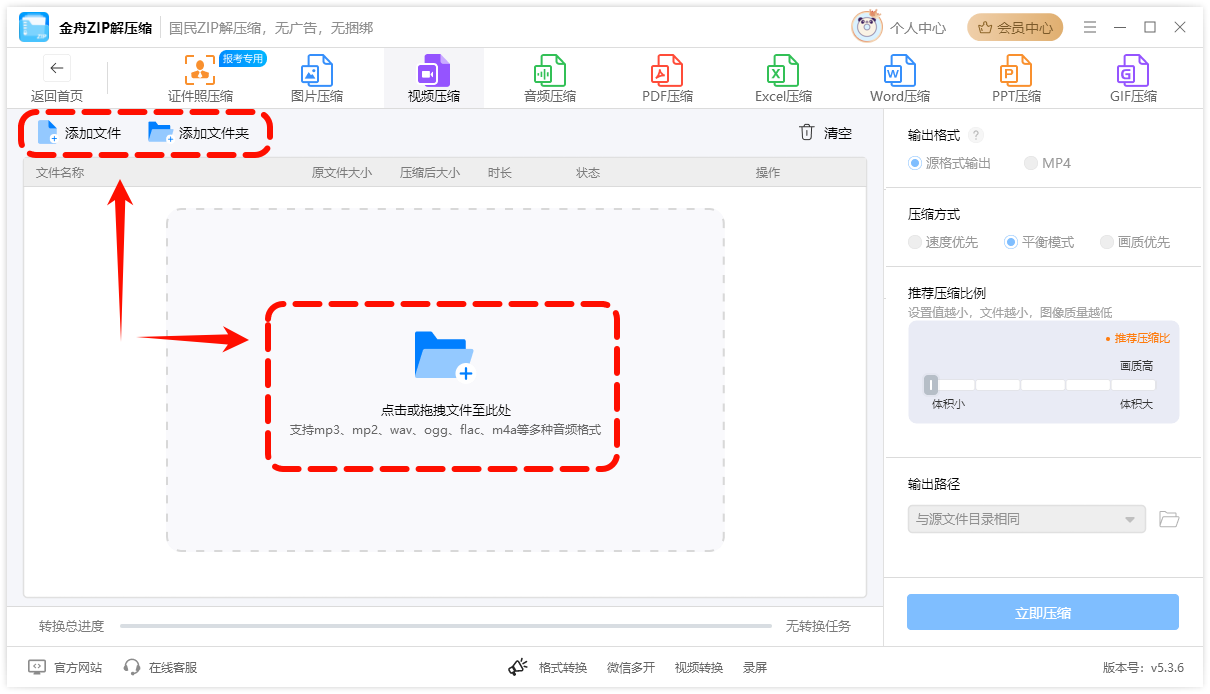Click the 状态 column header
This screenshot has width=1210, height=694.
click(588, 173)
